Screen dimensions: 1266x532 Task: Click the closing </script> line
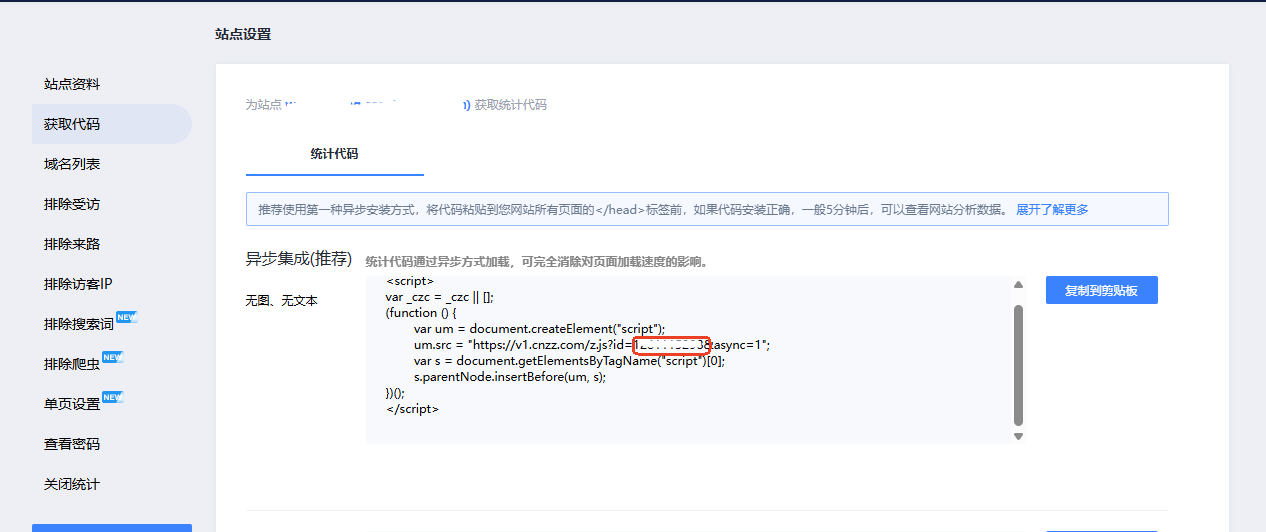coord(412,409)
